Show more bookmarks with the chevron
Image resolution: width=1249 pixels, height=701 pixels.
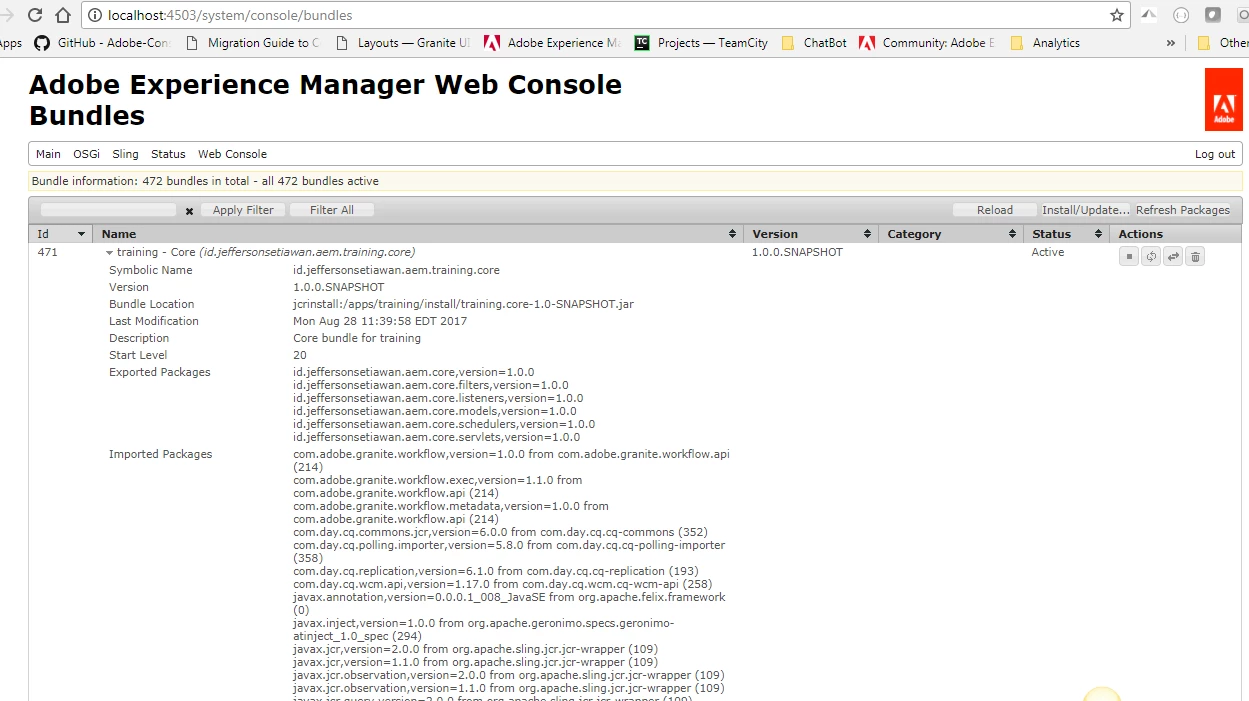point(1171,43)
